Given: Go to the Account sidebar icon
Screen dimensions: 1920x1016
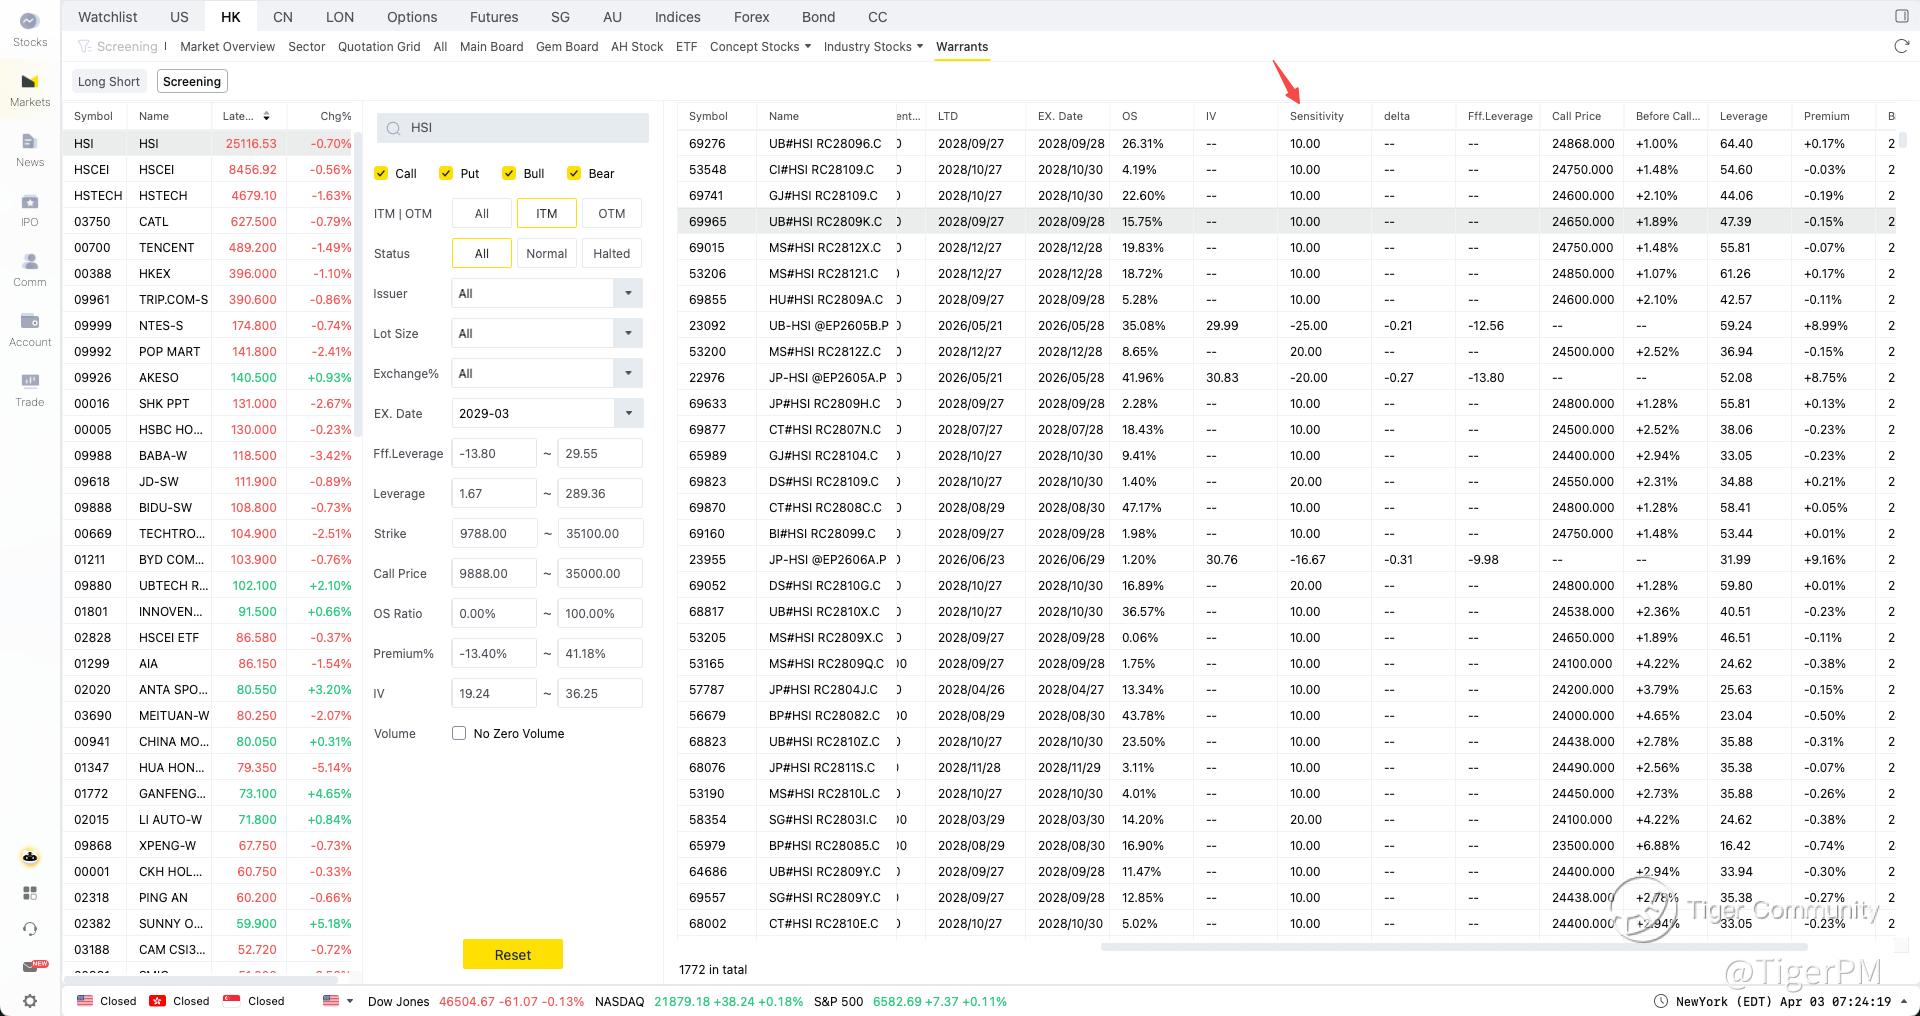Looking at the screenshot, I should tap(29, 329).
